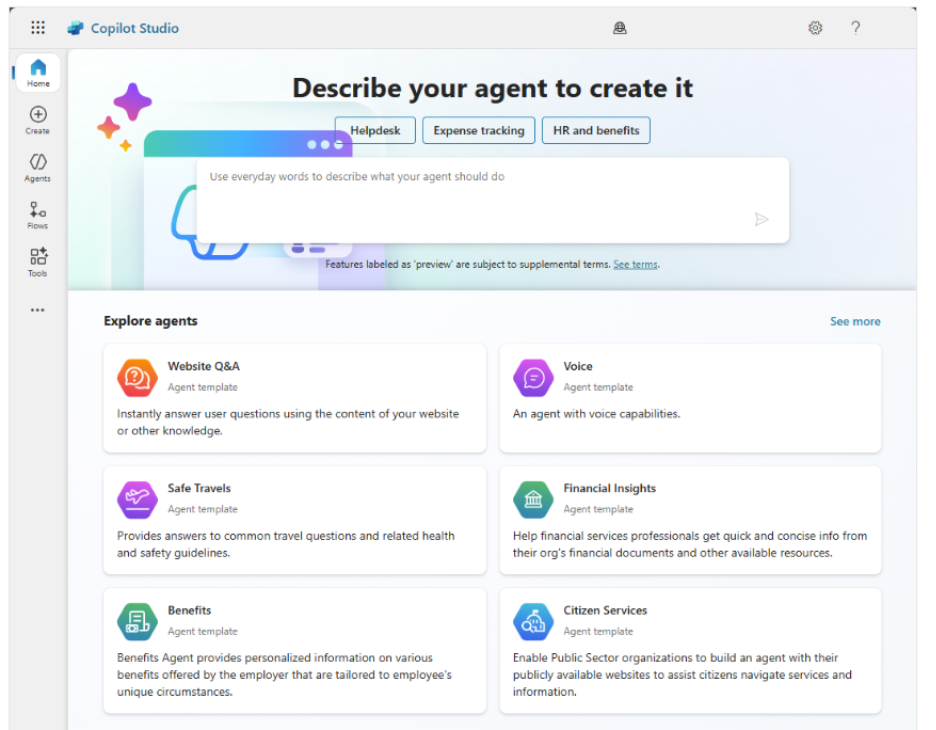Open the Help question mark icon
This screenshot has height=730, width=936.
click(x=855, y=28)
